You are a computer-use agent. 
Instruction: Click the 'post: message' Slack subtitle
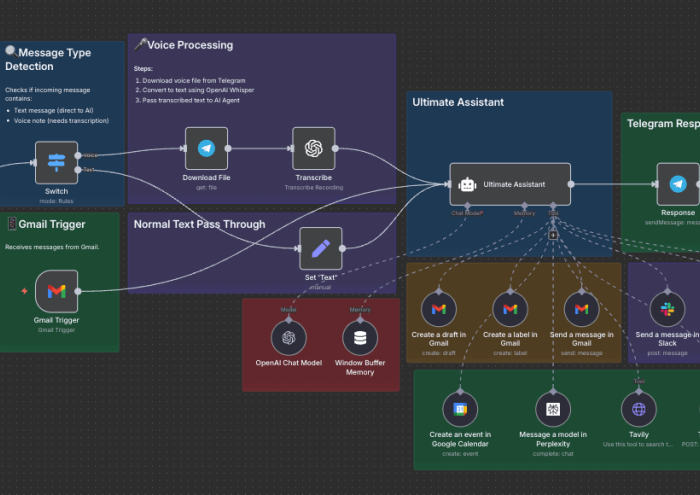click(x=667, y=353)
